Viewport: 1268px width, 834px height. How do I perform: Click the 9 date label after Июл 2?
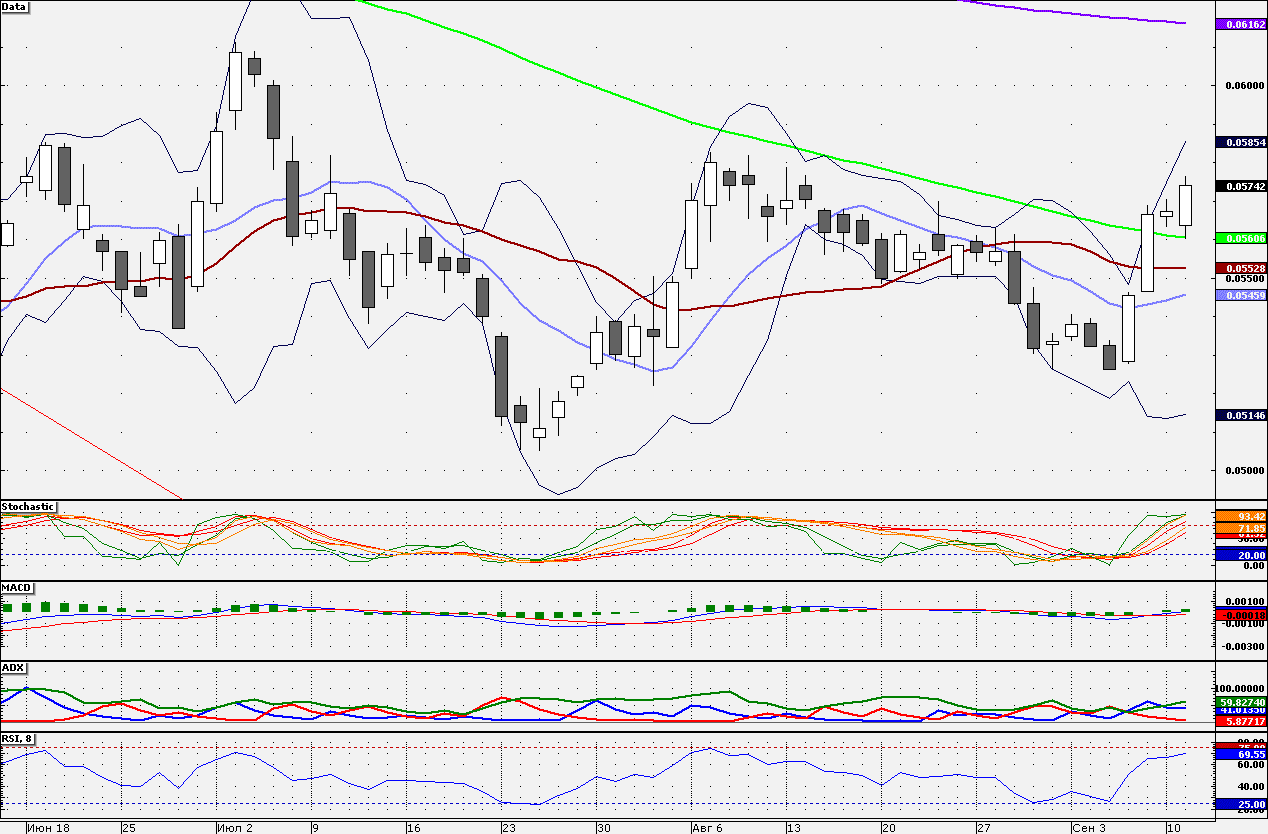click(x=314, y=828)
